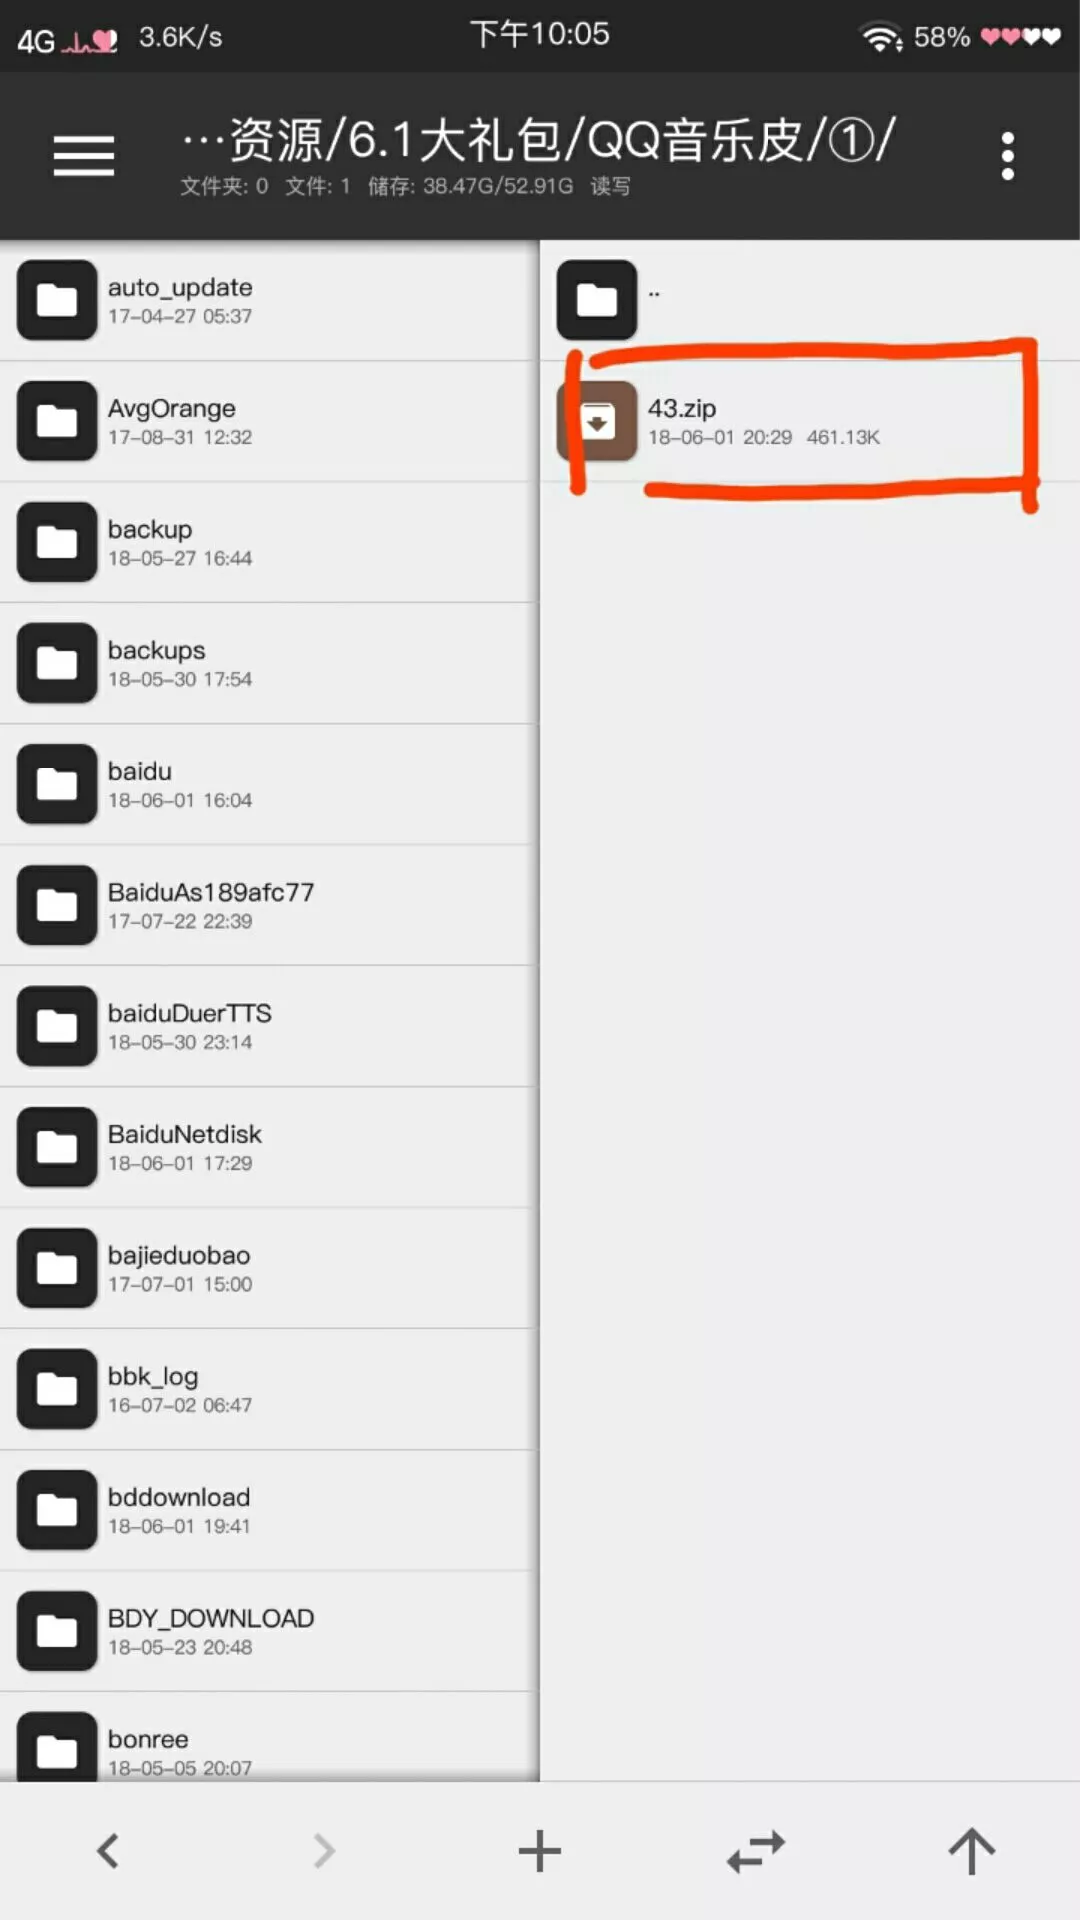
Task: Tap the path title 资源/6.1大礼包/QQ音乐皮
Action: point(539,139)
